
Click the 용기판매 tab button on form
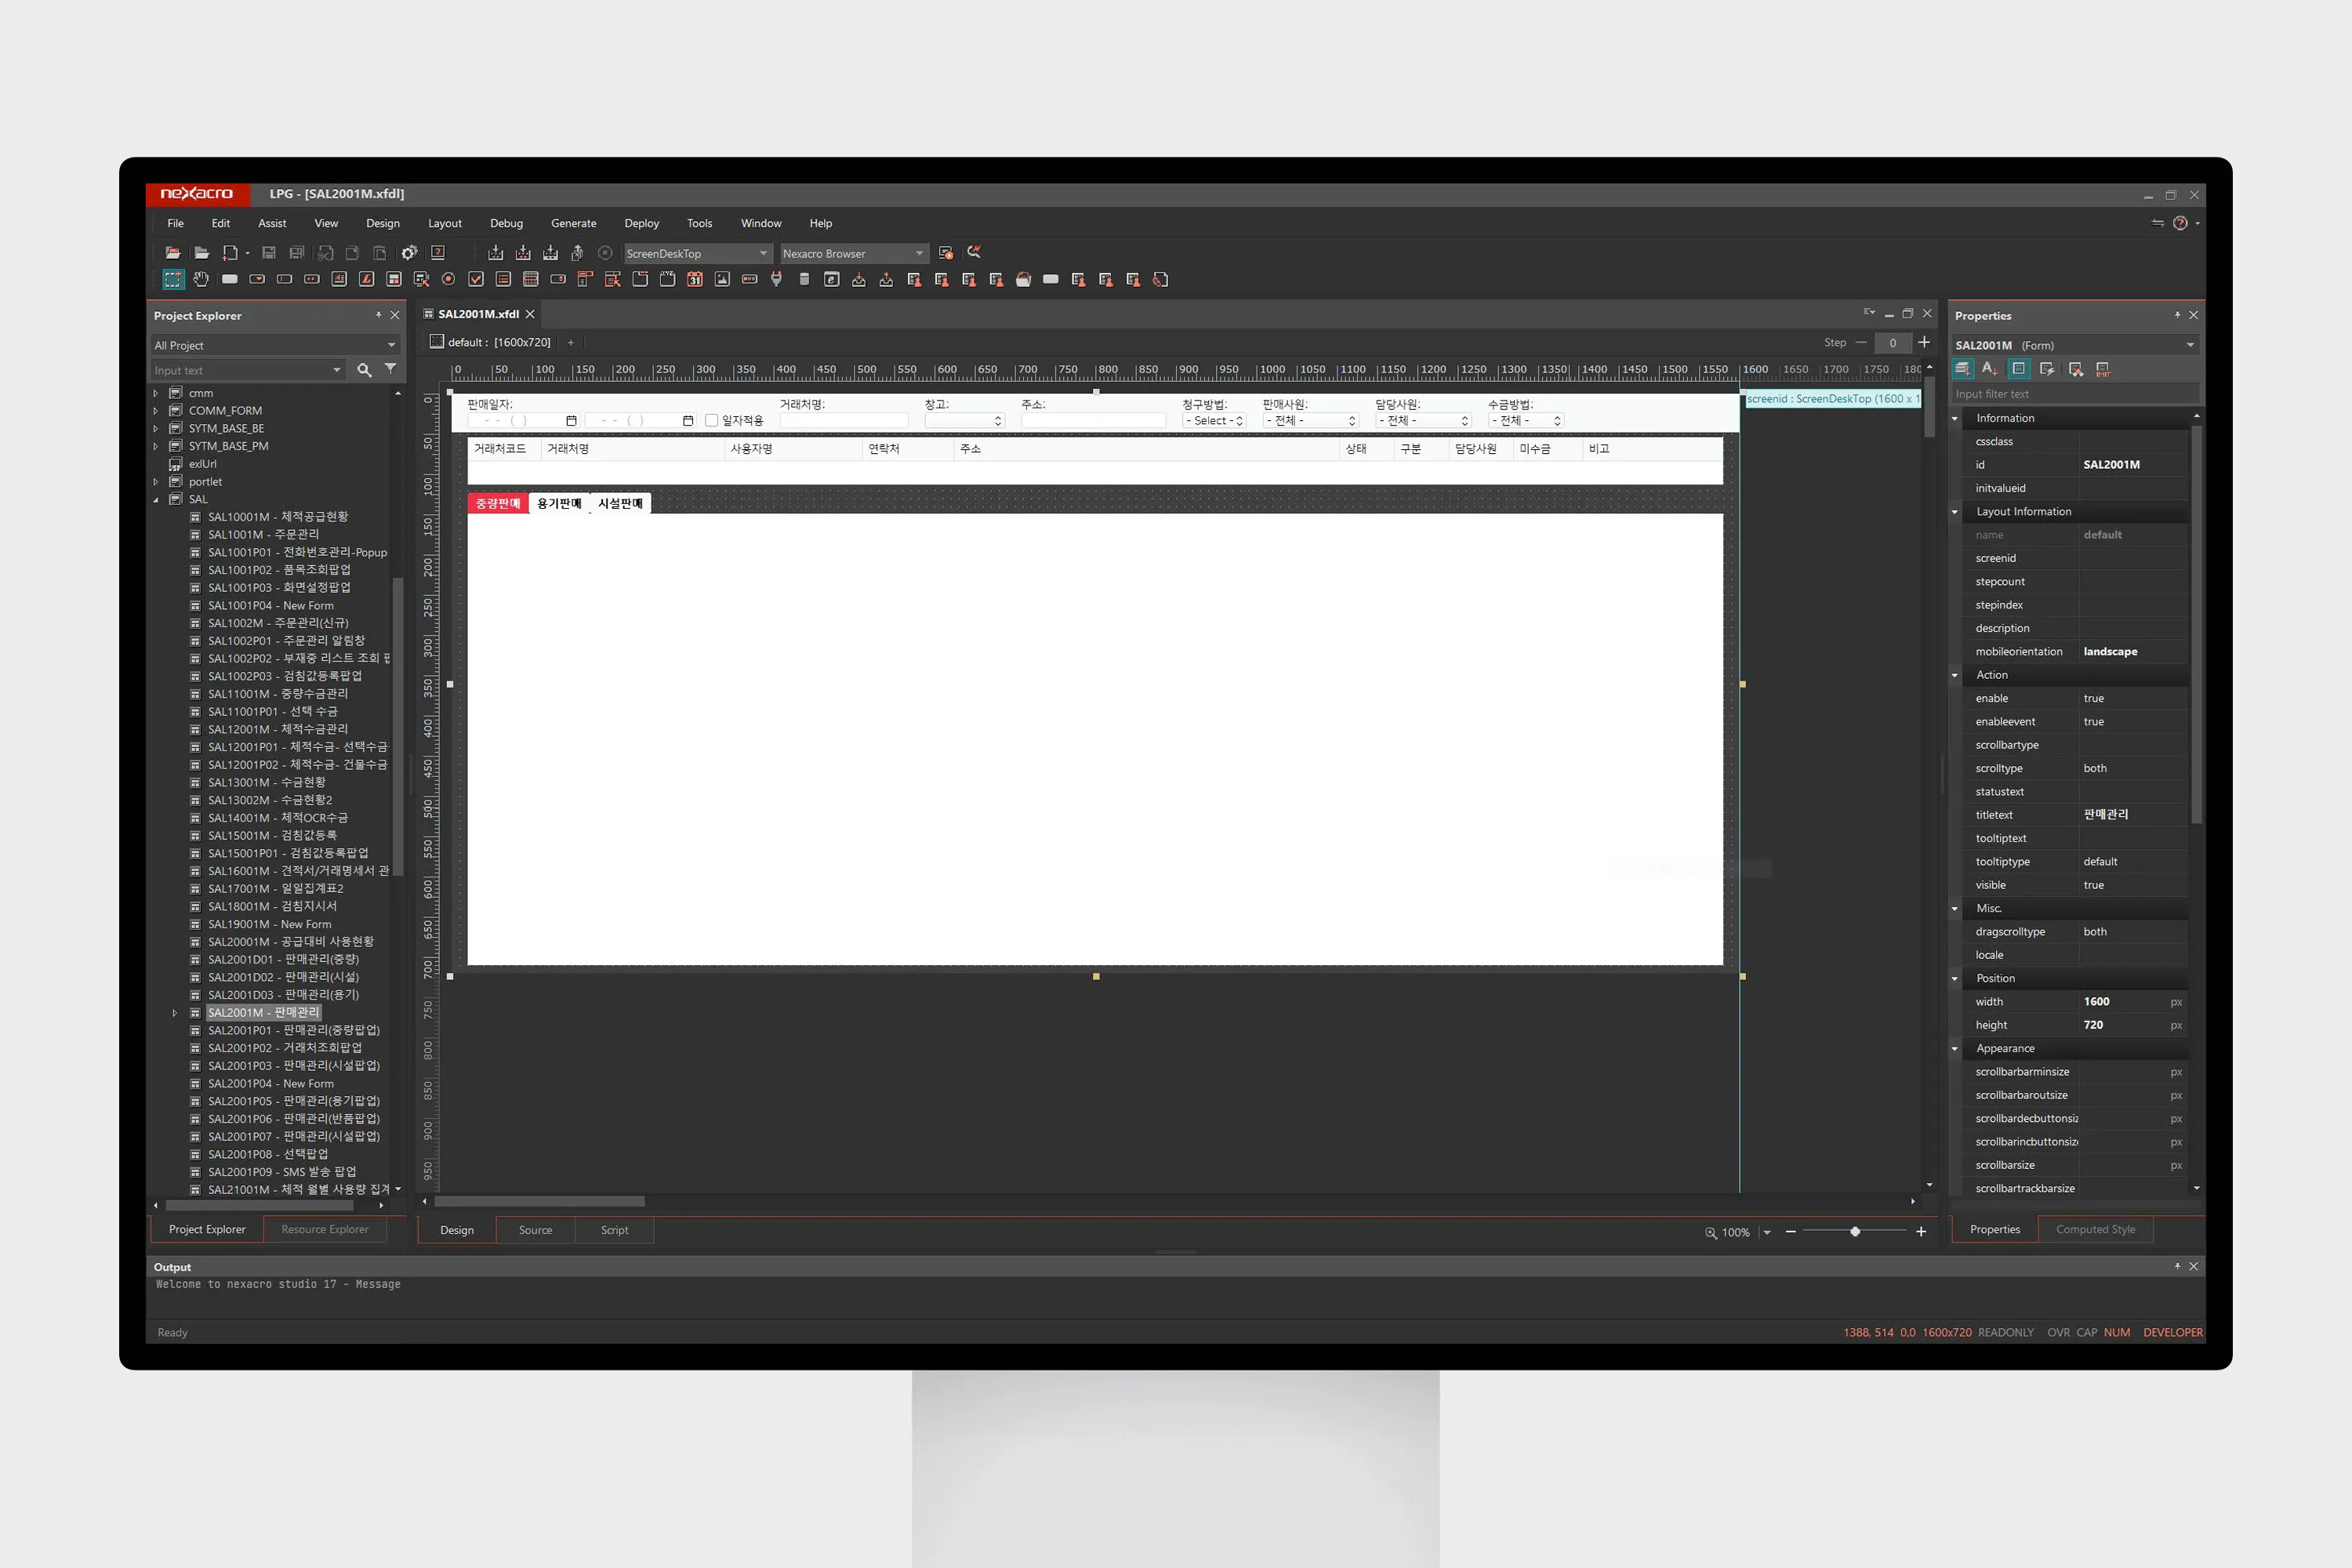click(x=559, y=503)
